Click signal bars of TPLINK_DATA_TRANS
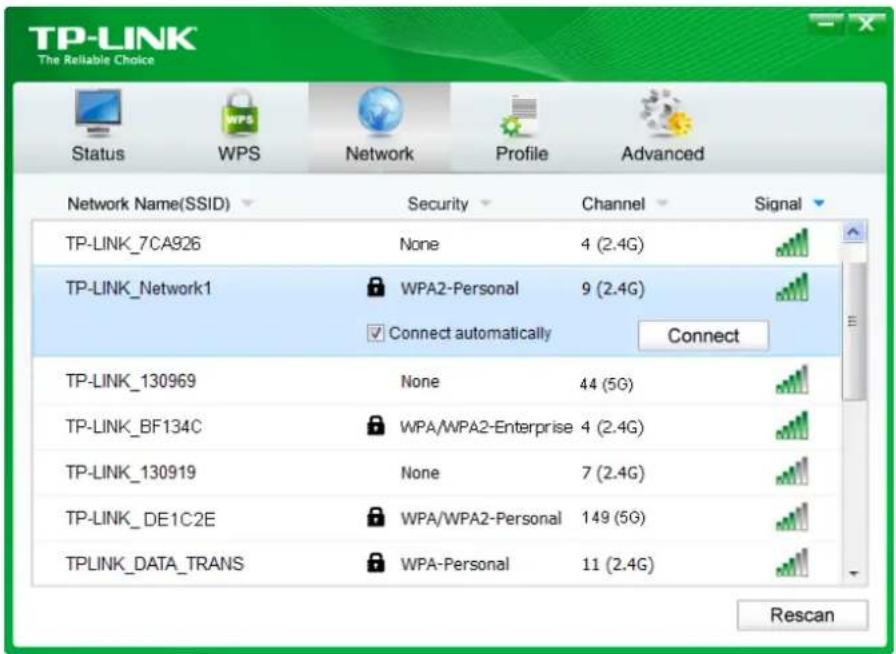The image size is (896, 654). click(x=792, y=563)
